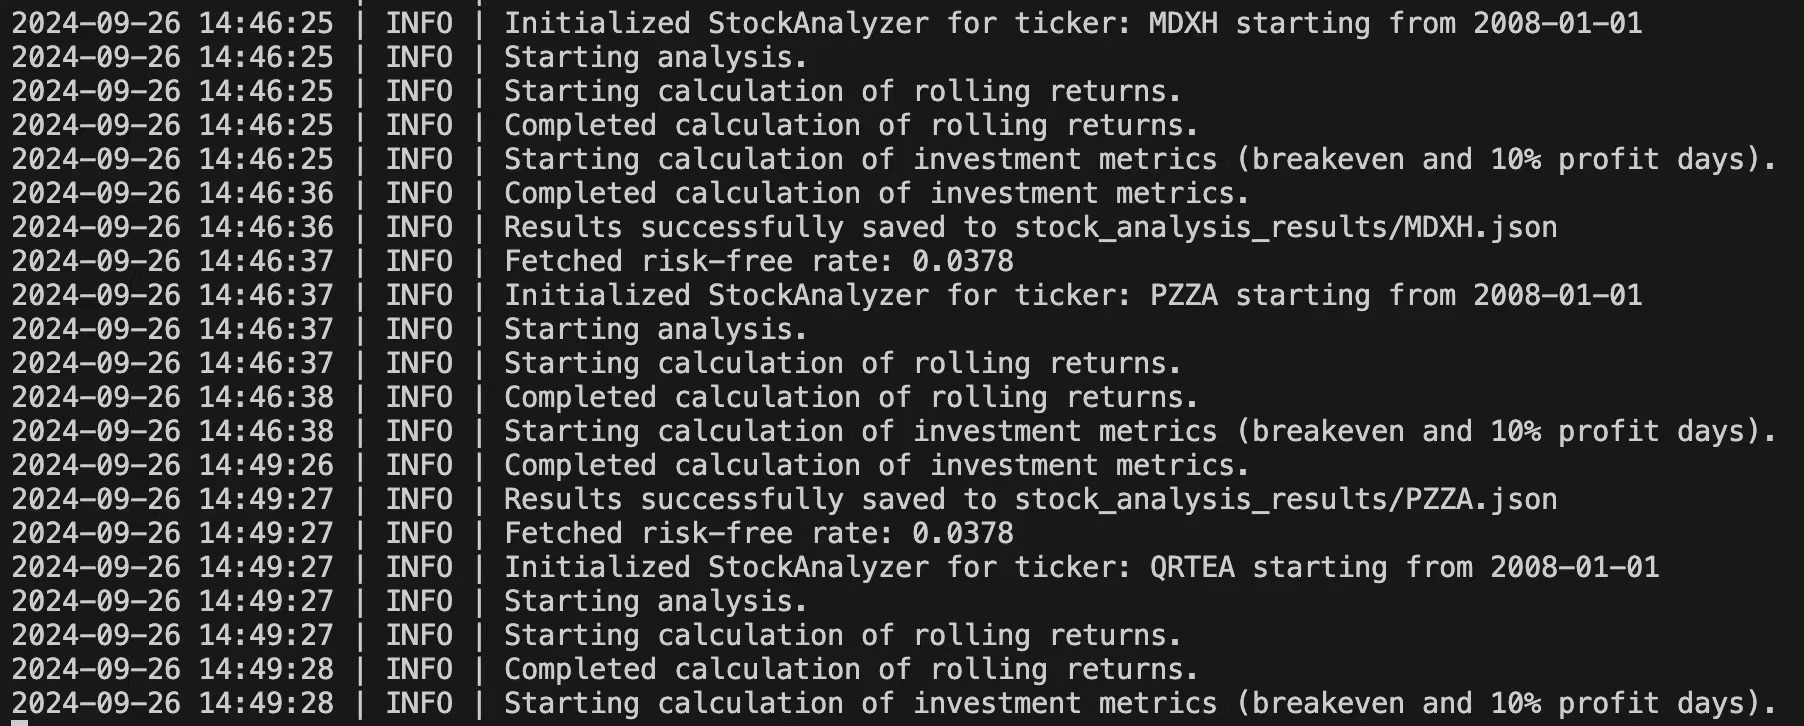Click the stock_analysis_results/PZZA.json file path
This screenshot has height=726, width=1804.
pos(1286,500)
